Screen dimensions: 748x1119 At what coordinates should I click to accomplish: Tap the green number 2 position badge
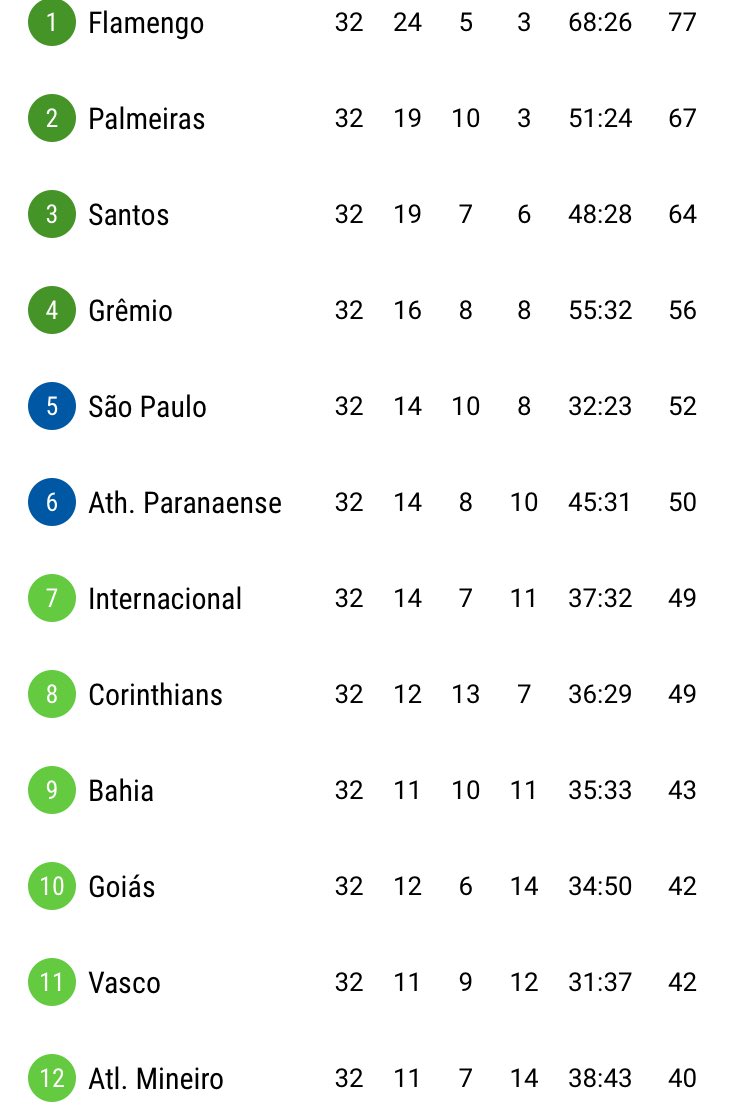[52, 118]
